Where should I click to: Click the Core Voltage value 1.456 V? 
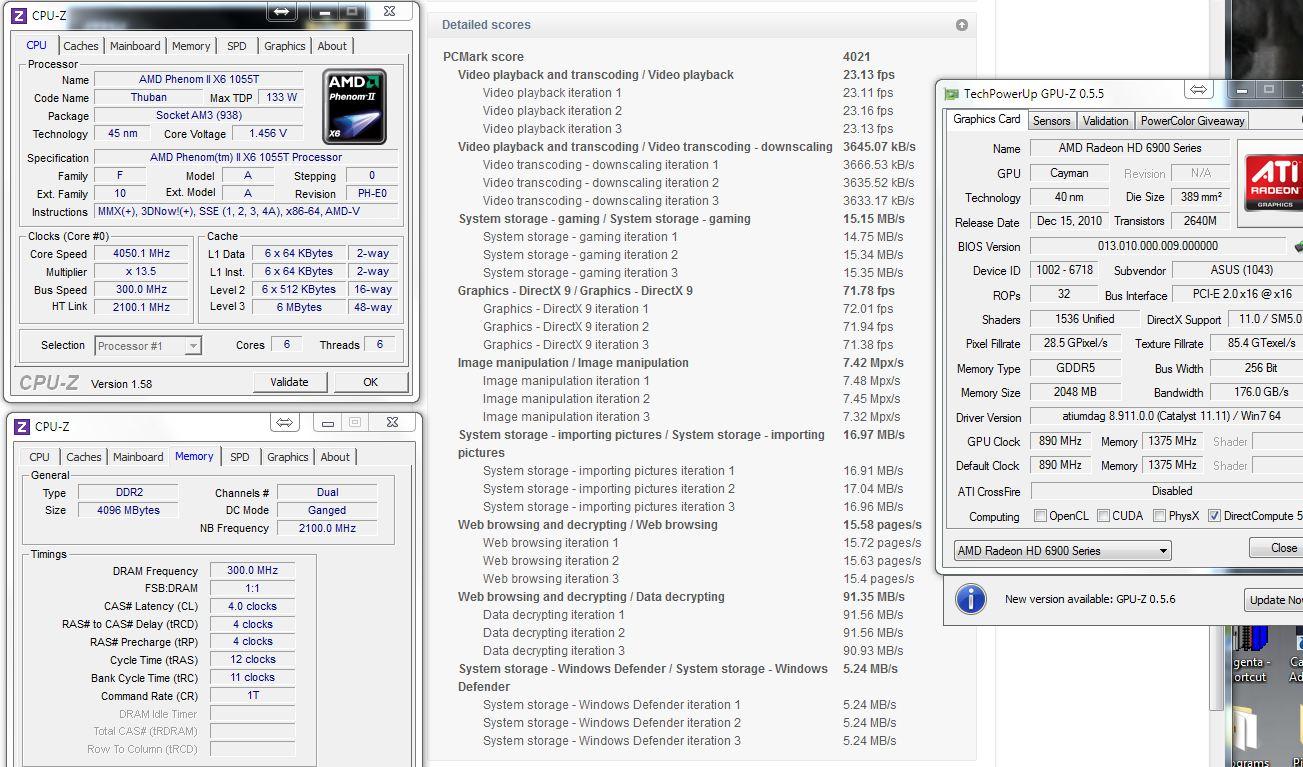click(x=268, y=134)
